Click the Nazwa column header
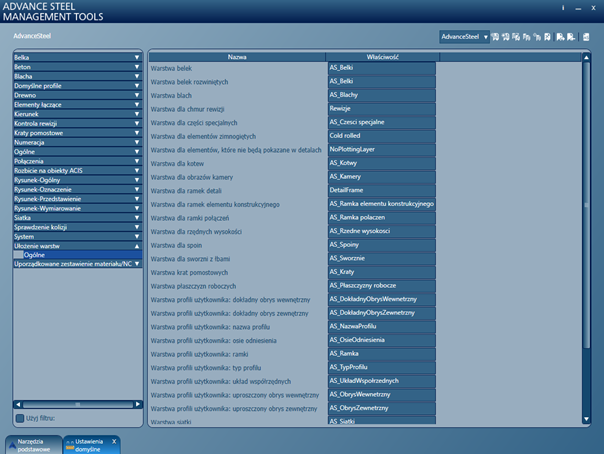The height and width of the screenshot is (454, 604). (x=237, y=57)
